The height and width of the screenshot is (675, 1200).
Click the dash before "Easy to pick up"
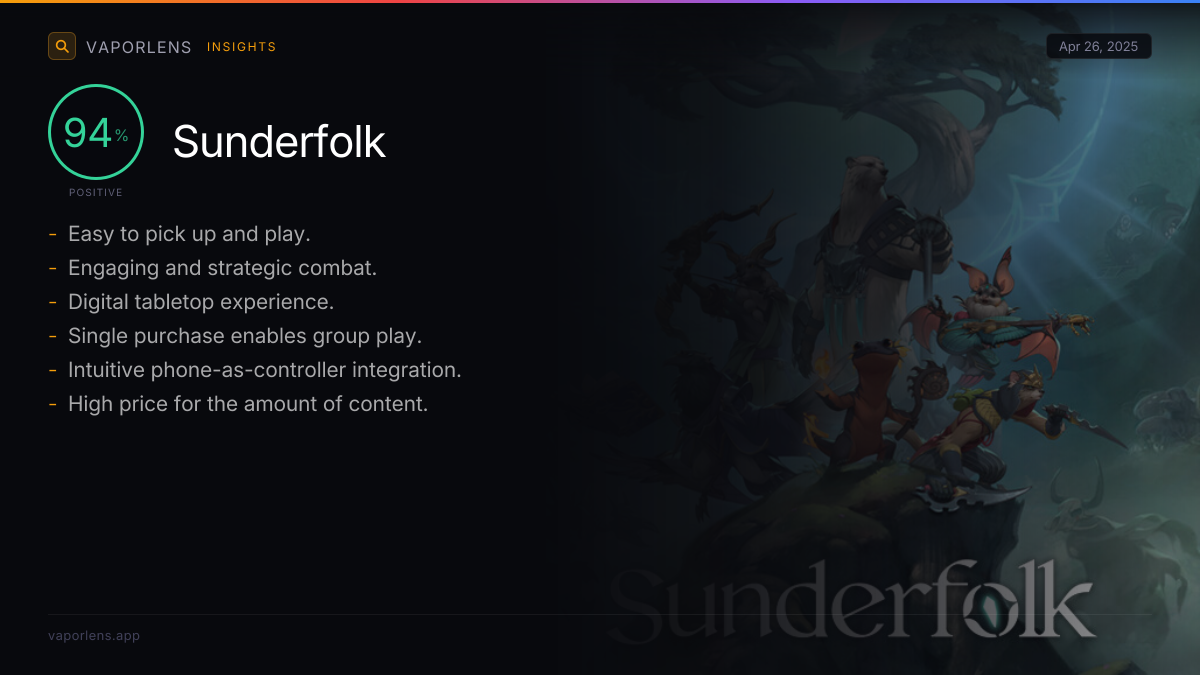click(52, 235)
